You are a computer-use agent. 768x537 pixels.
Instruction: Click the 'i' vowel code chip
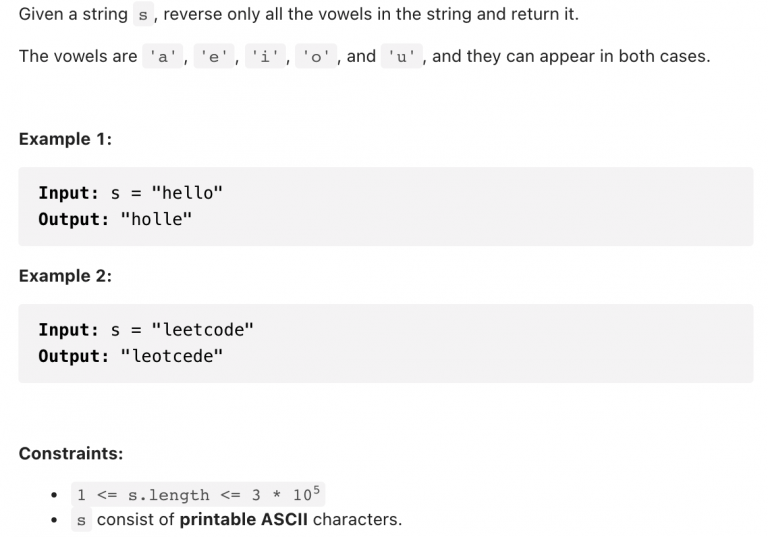tap(265, 56)
